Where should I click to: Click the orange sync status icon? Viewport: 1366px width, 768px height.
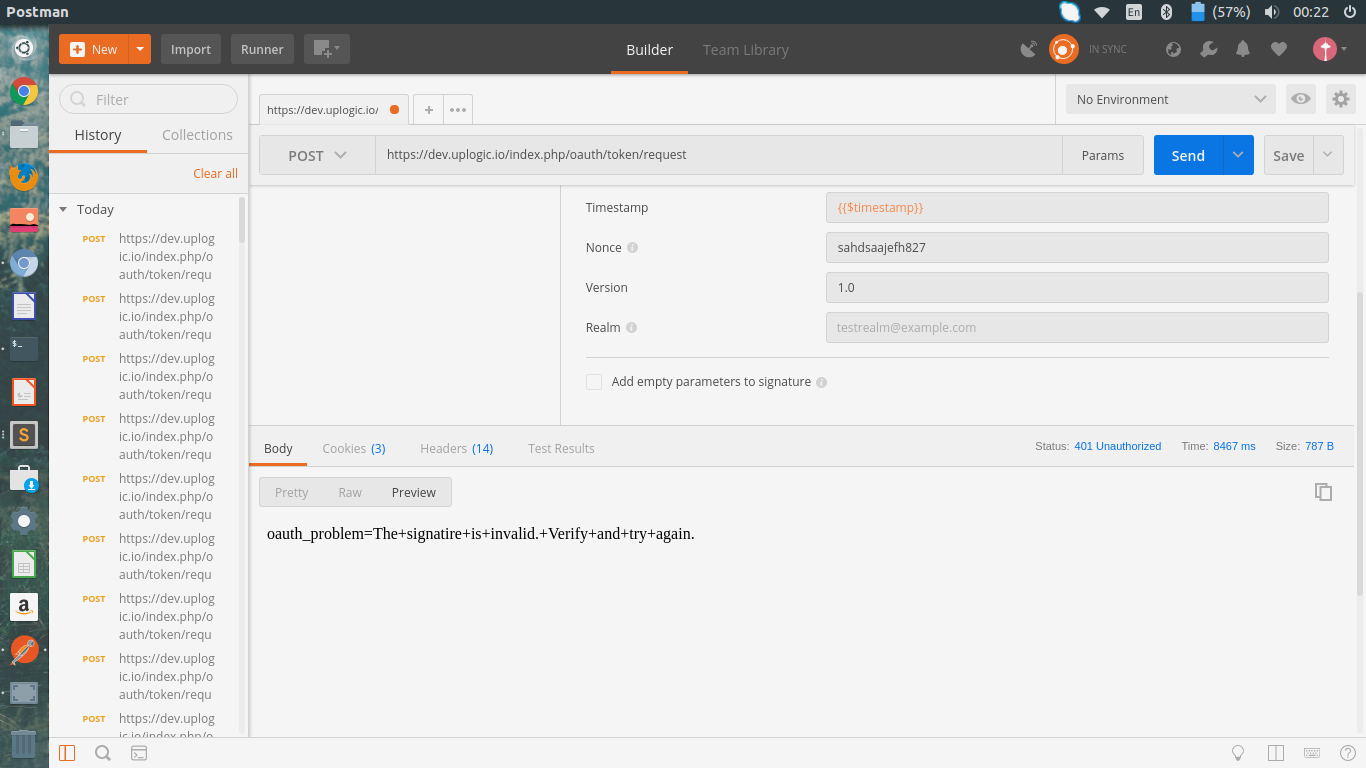[1063, 49]
